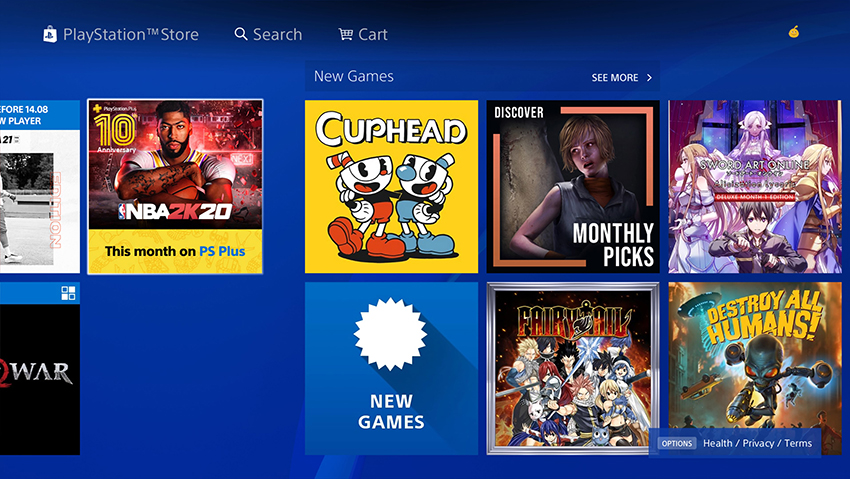Open the God of War tile
This screenshot has height=479, width=850.
pos(40,368)
